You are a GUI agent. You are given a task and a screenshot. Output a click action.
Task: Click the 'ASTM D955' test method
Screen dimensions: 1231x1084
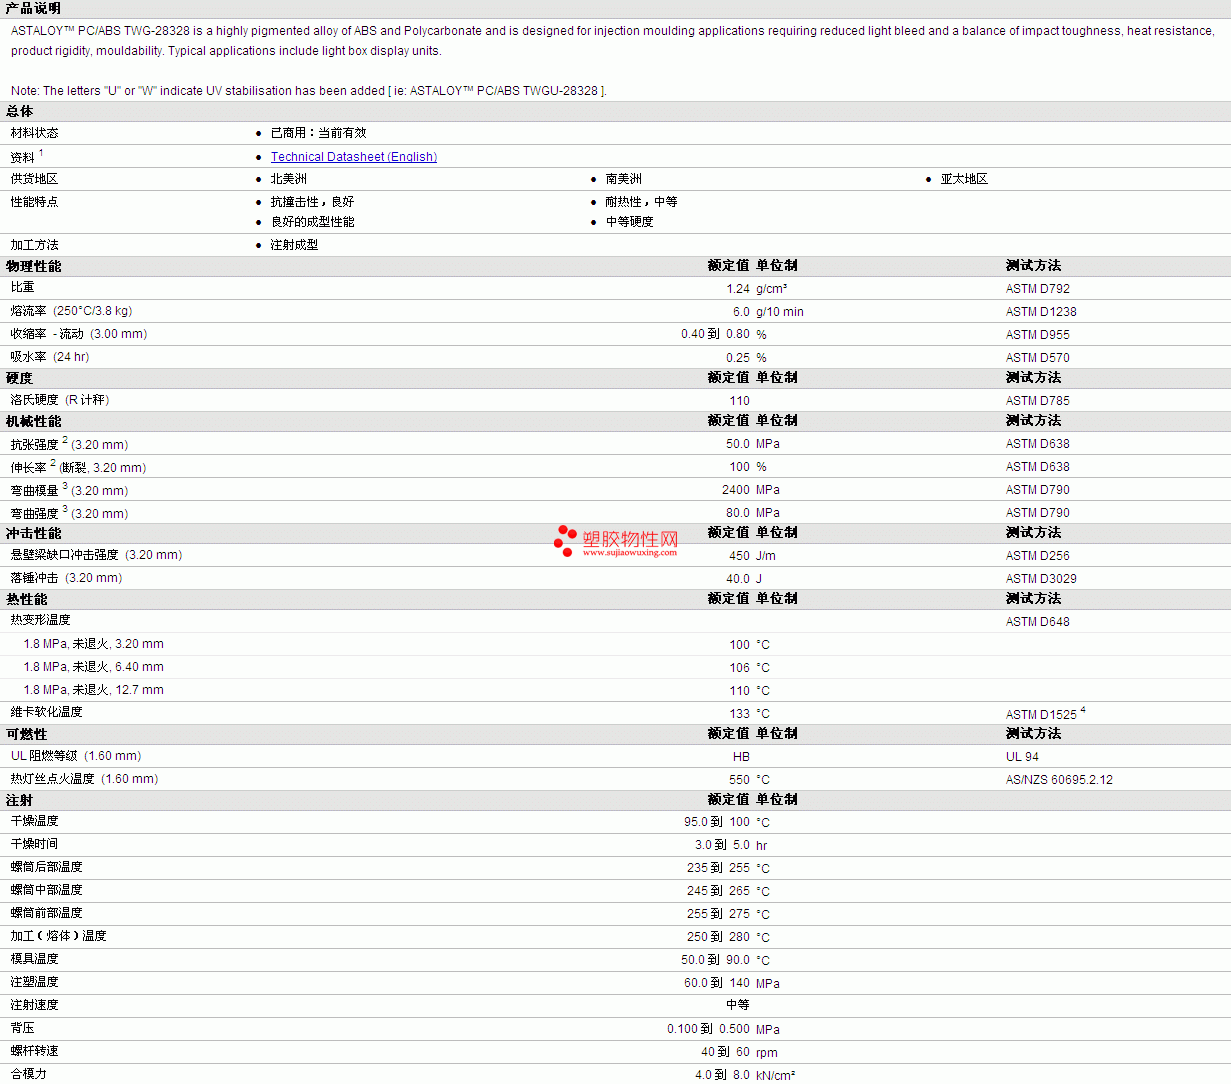tap(1038, 335)
